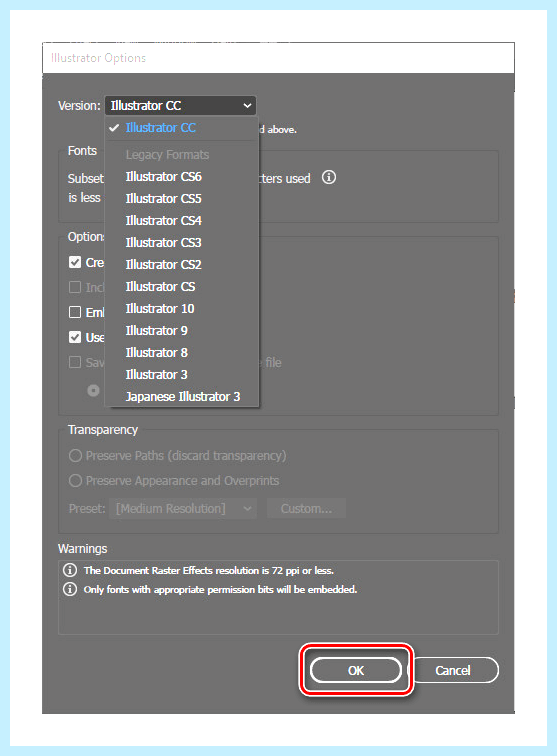Click the raster effects resolution warning icon
This screenshot has height=756, width=557.
pyautogui.click(x=70, y=570)
